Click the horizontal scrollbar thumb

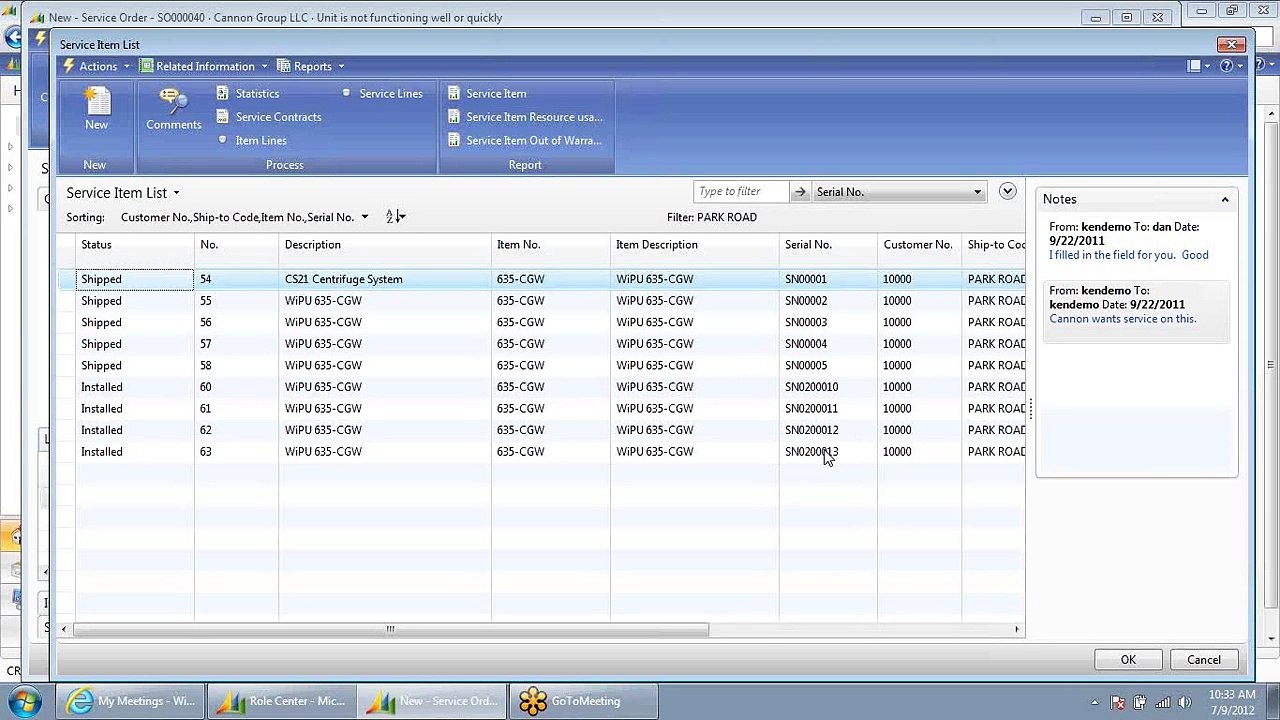coord(391,629)
